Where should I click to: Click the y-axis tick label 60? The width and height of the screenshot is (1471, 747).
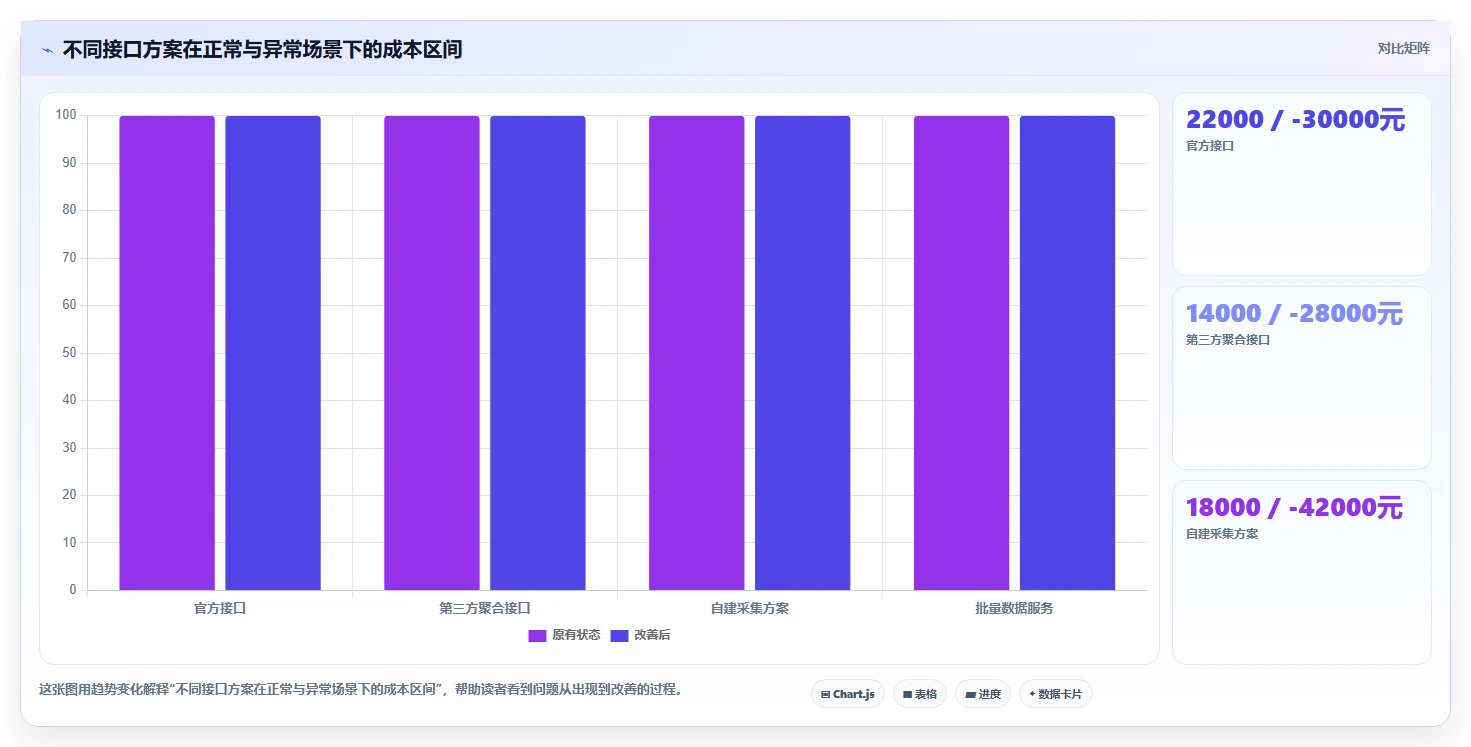click(69, 305)
